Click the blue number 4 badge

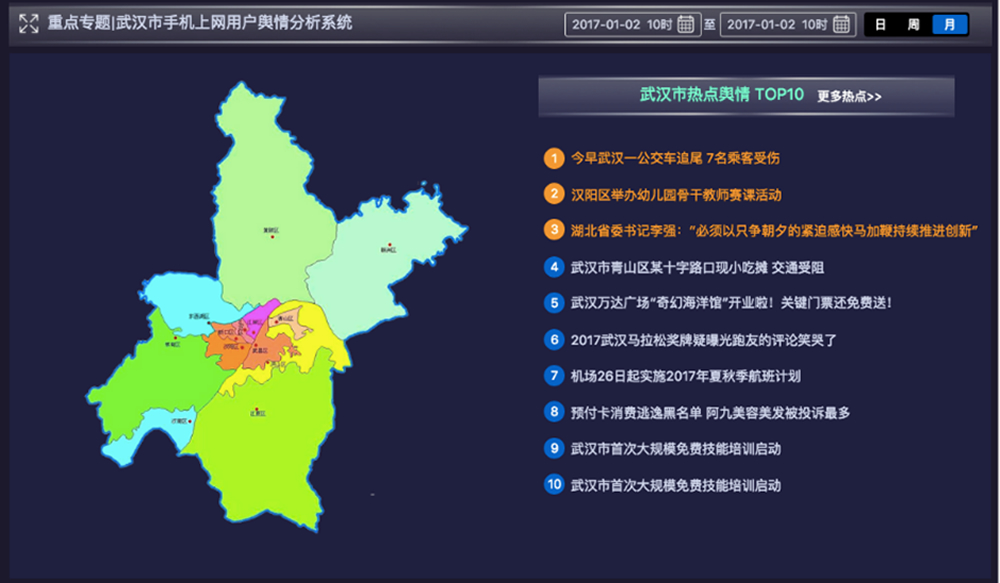(553, 267)
